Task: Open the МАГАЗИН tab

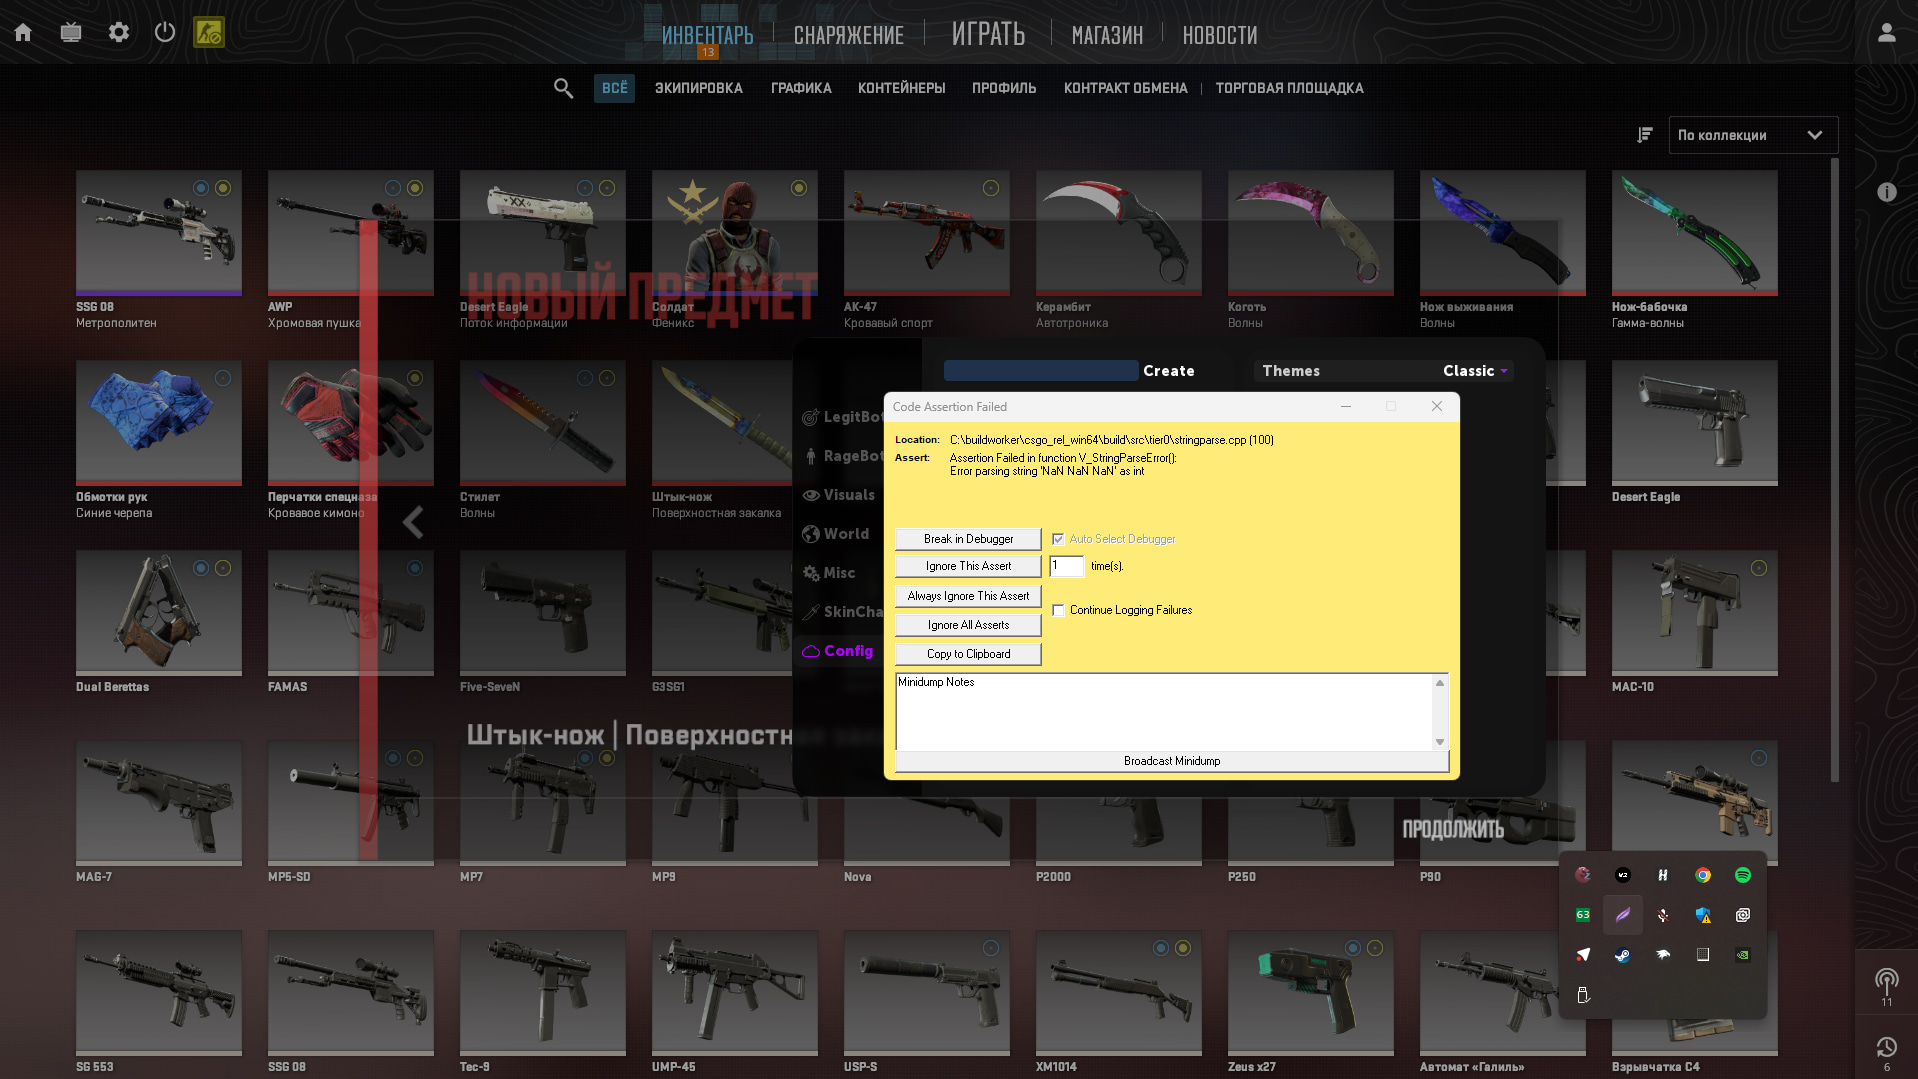Action: (1107, 35)
